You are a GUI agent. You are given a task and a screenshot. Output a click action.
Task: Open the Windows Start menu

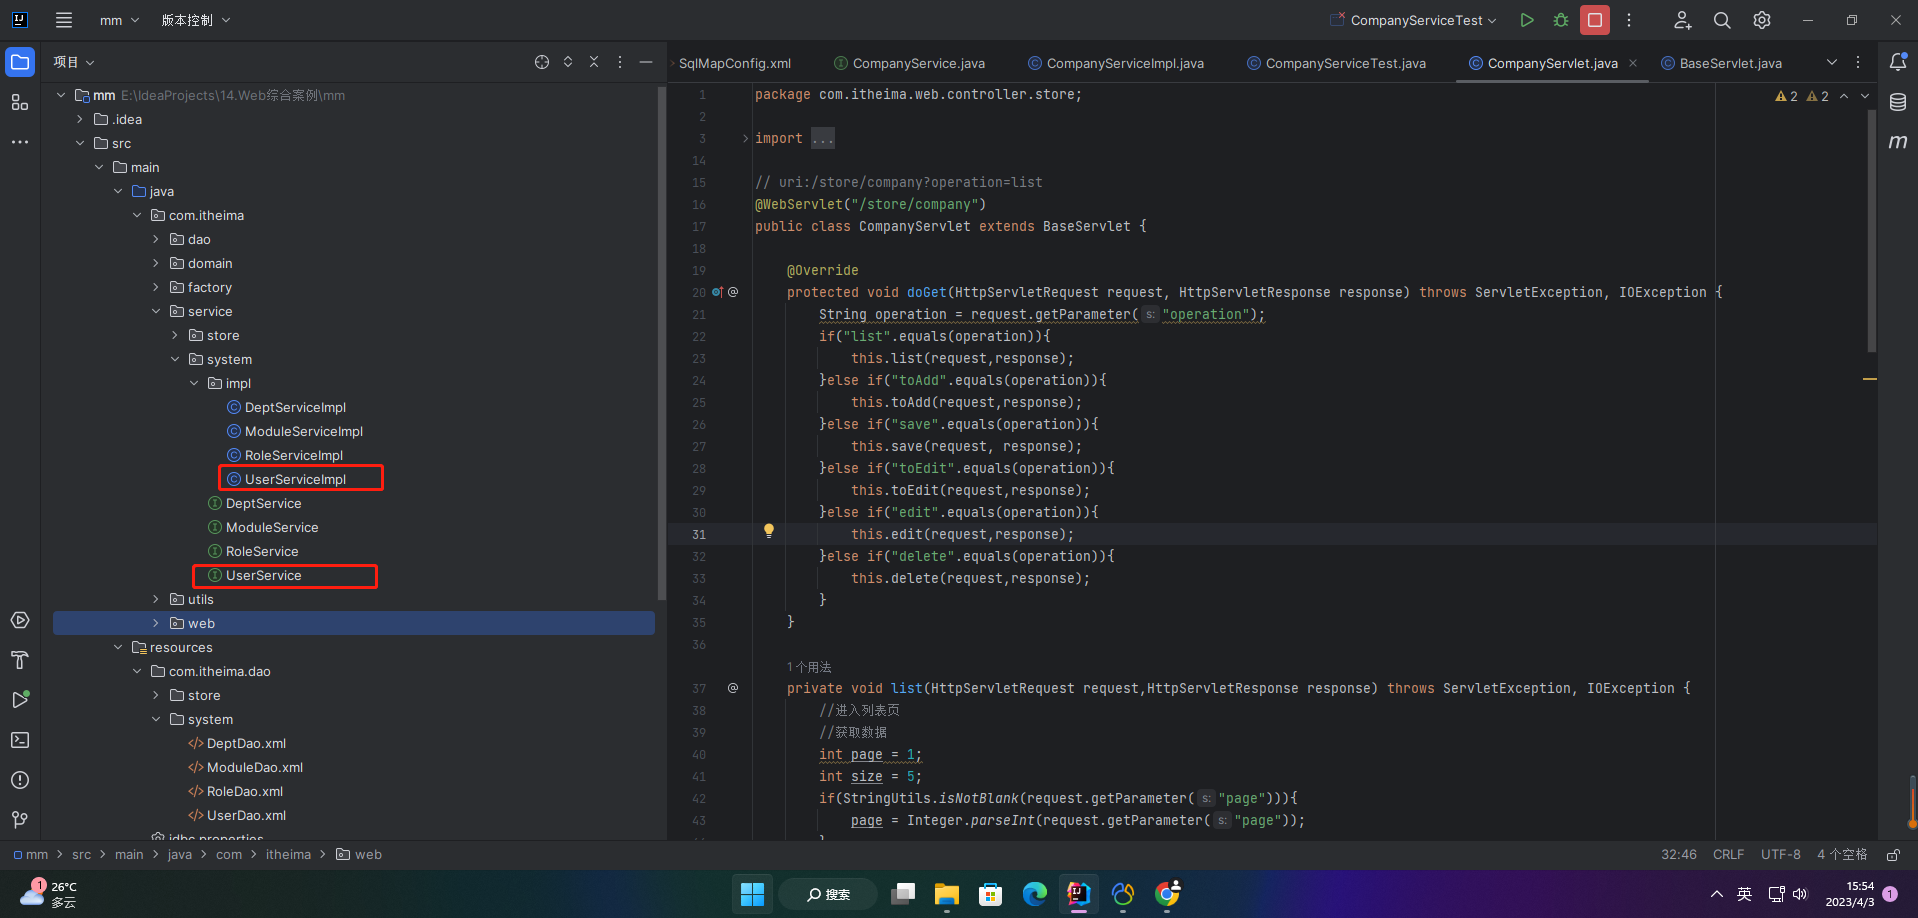point(752,894)
